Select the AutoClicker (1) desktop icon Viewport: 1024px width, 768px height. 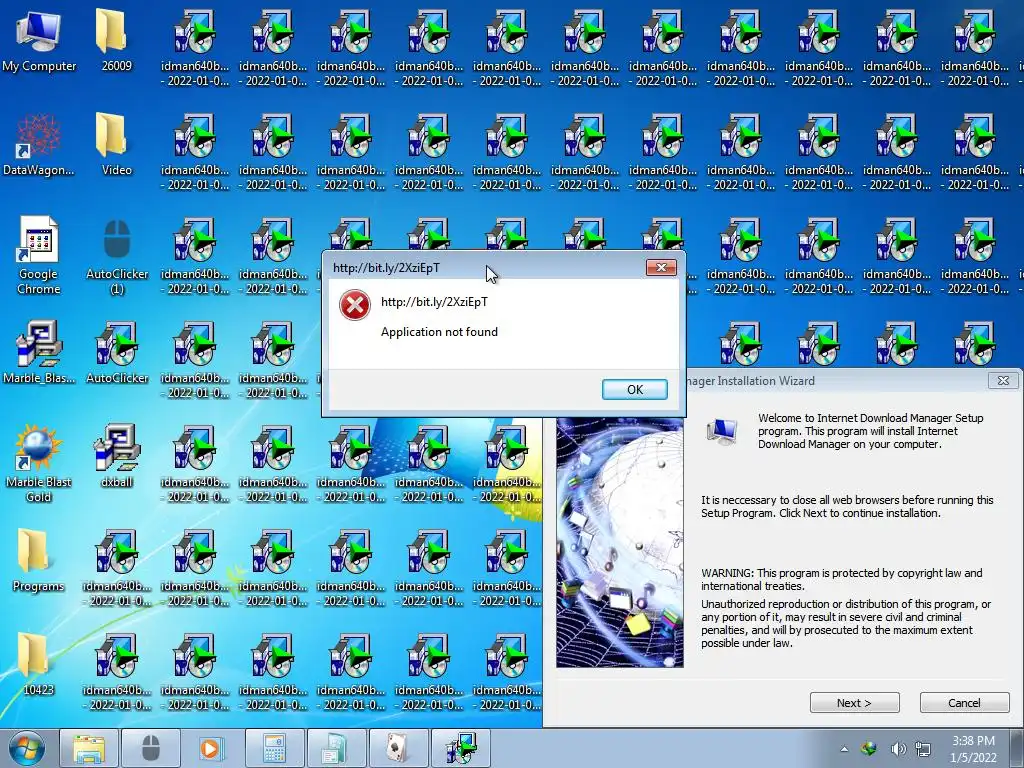(x=116, y=256)
